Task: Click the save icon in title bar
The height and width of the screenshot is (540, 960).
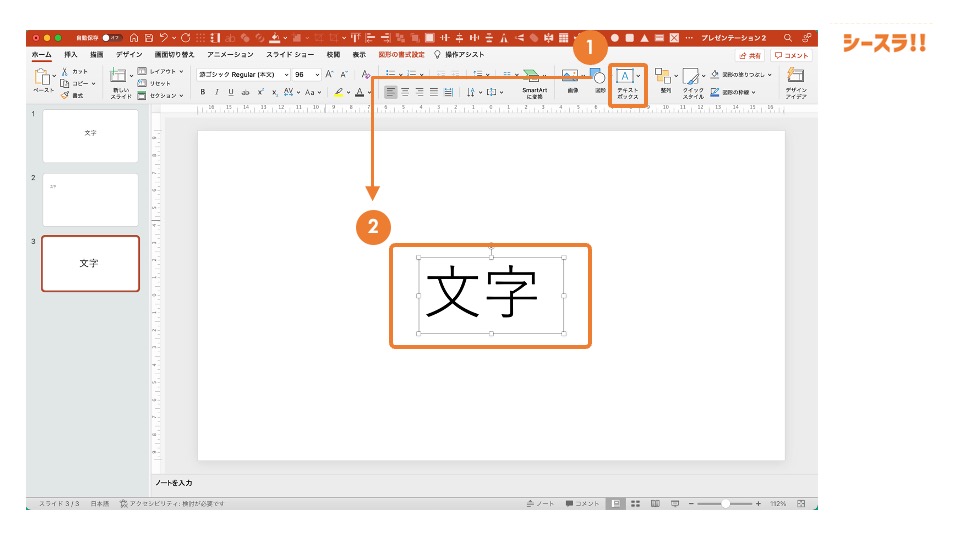Action: tap(149, 38)
